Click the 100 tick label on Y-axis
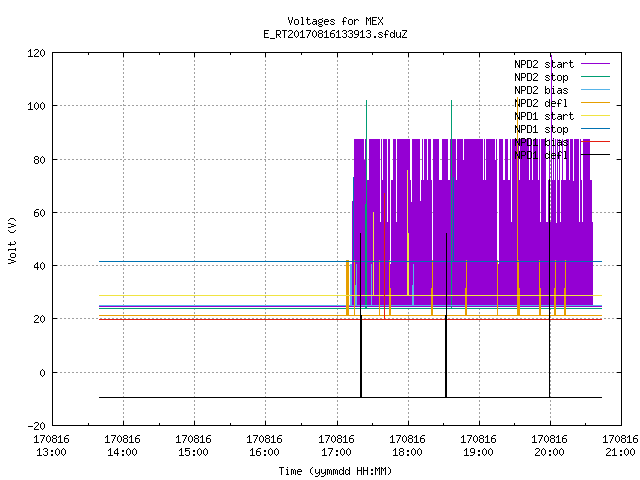640x480 pixels. coord(36,106)
